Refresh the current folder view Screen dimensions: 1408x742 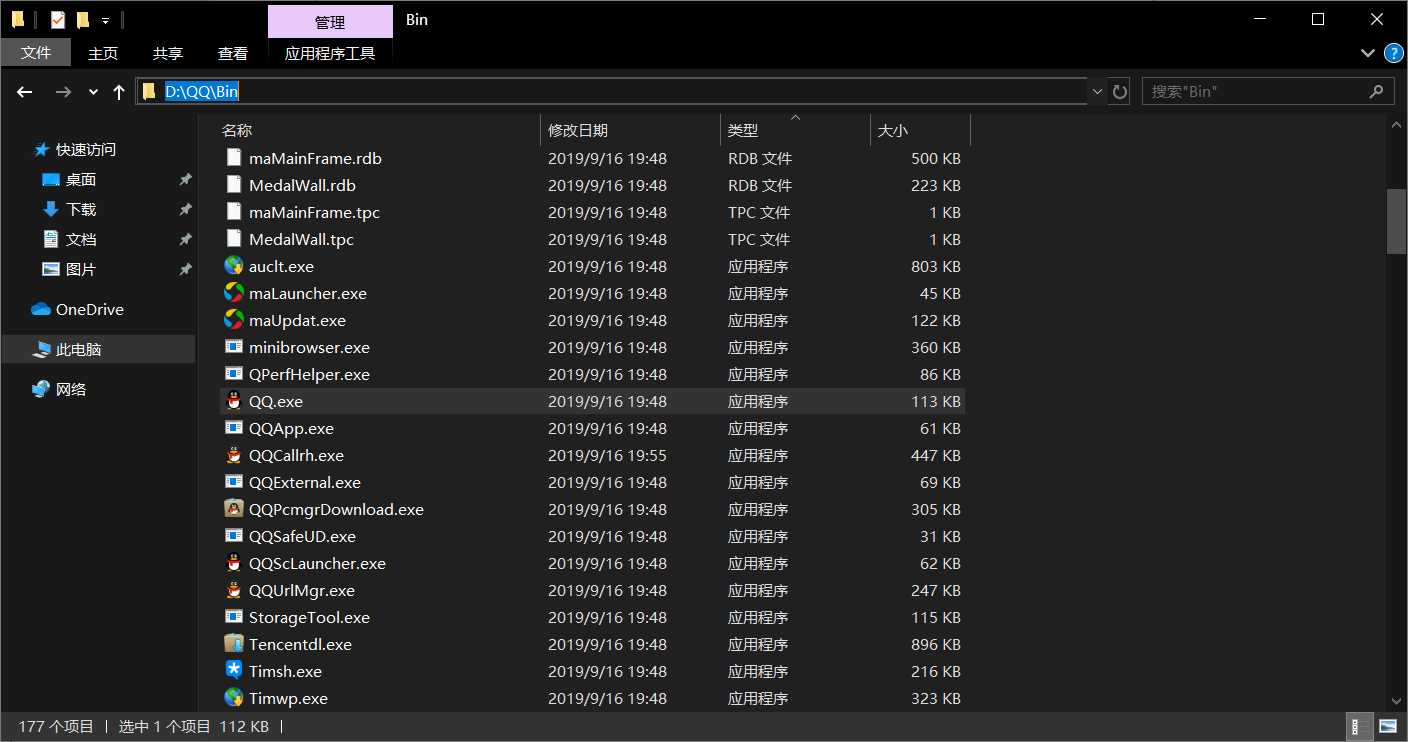pos(1120,92)
